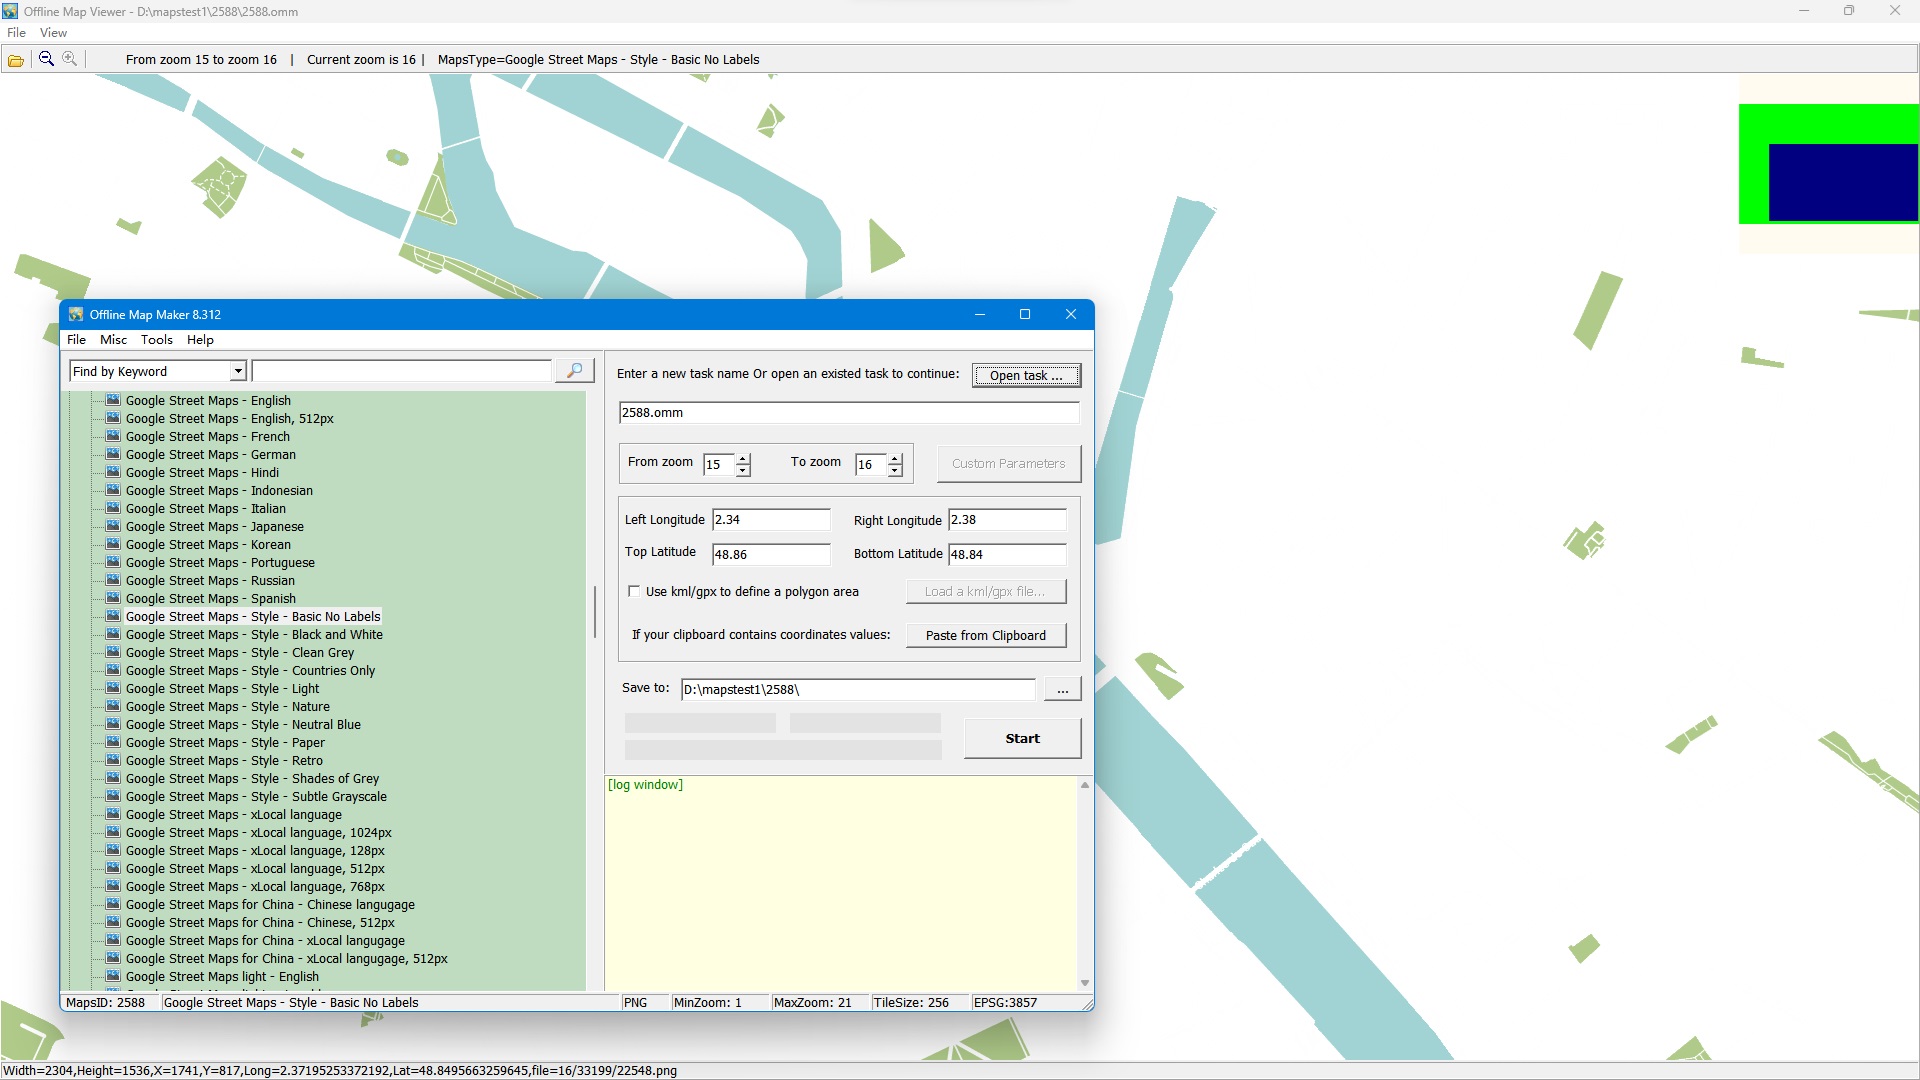Select Google Street Maps - Style - Neutral Blue
1920x1080 pixels.
[x=243, y=724]
